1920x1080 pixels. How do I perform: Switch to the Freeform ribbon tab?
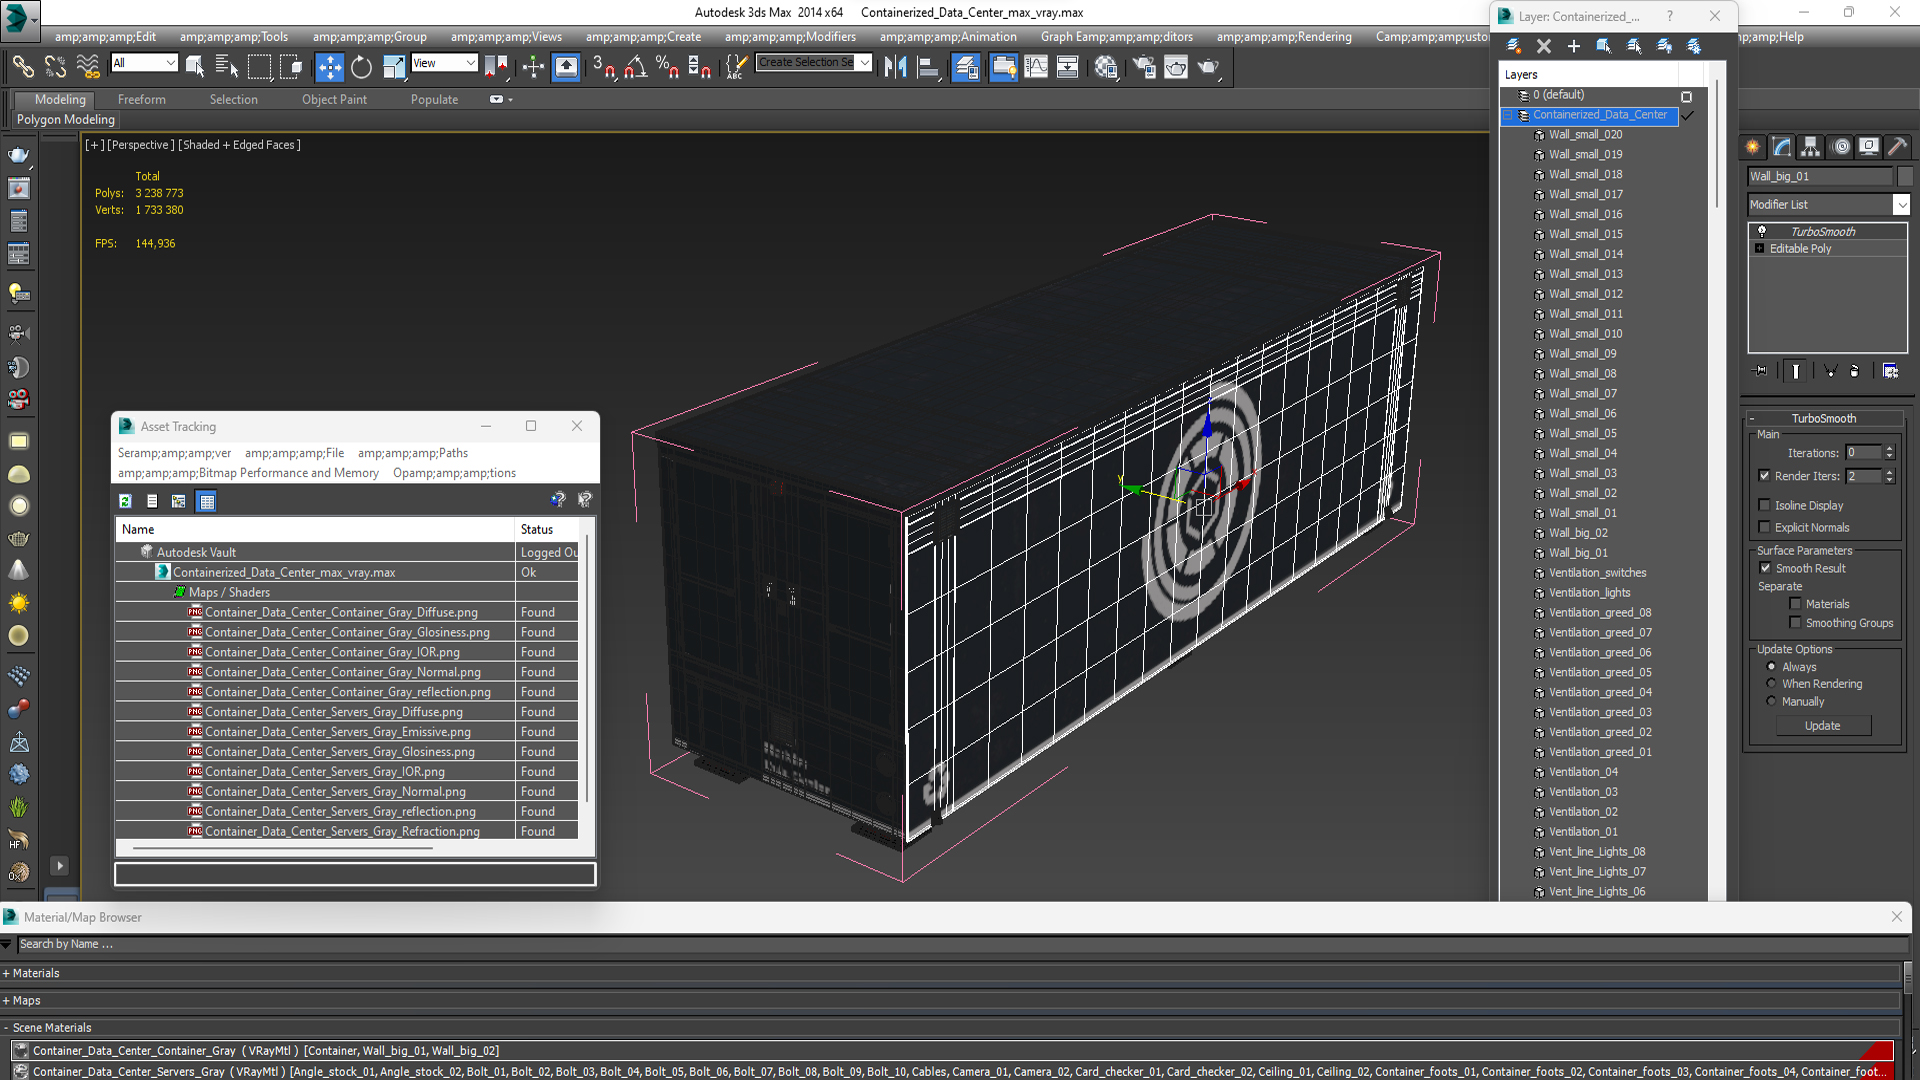coord(142,99)
